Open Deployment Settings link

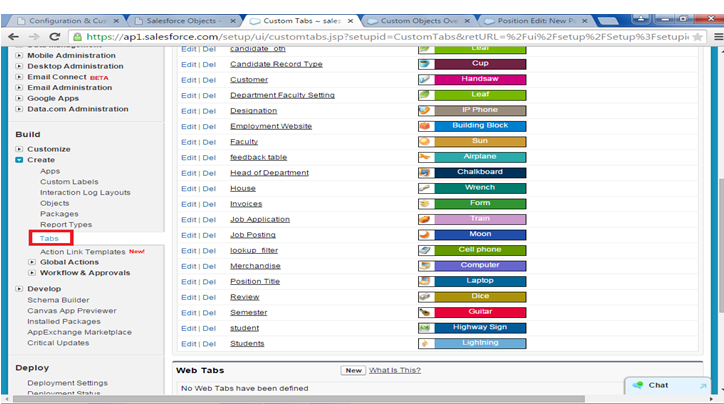tap(67, 383)
